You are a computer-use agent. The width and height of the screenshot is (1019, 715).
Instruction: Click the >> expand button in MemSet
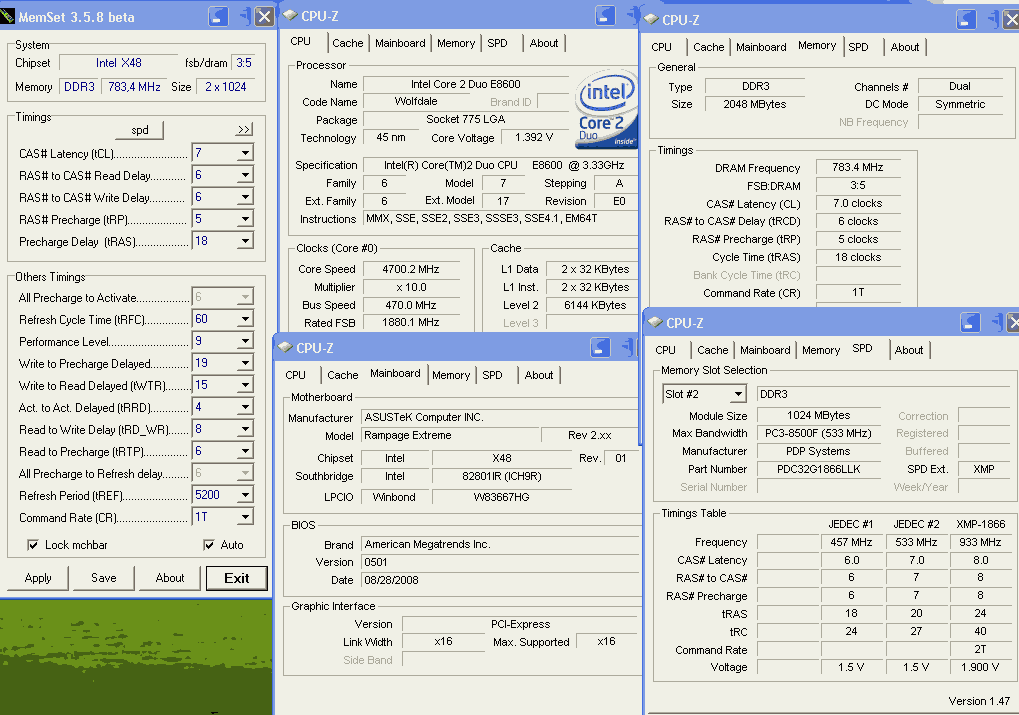[x=244, y=129]
